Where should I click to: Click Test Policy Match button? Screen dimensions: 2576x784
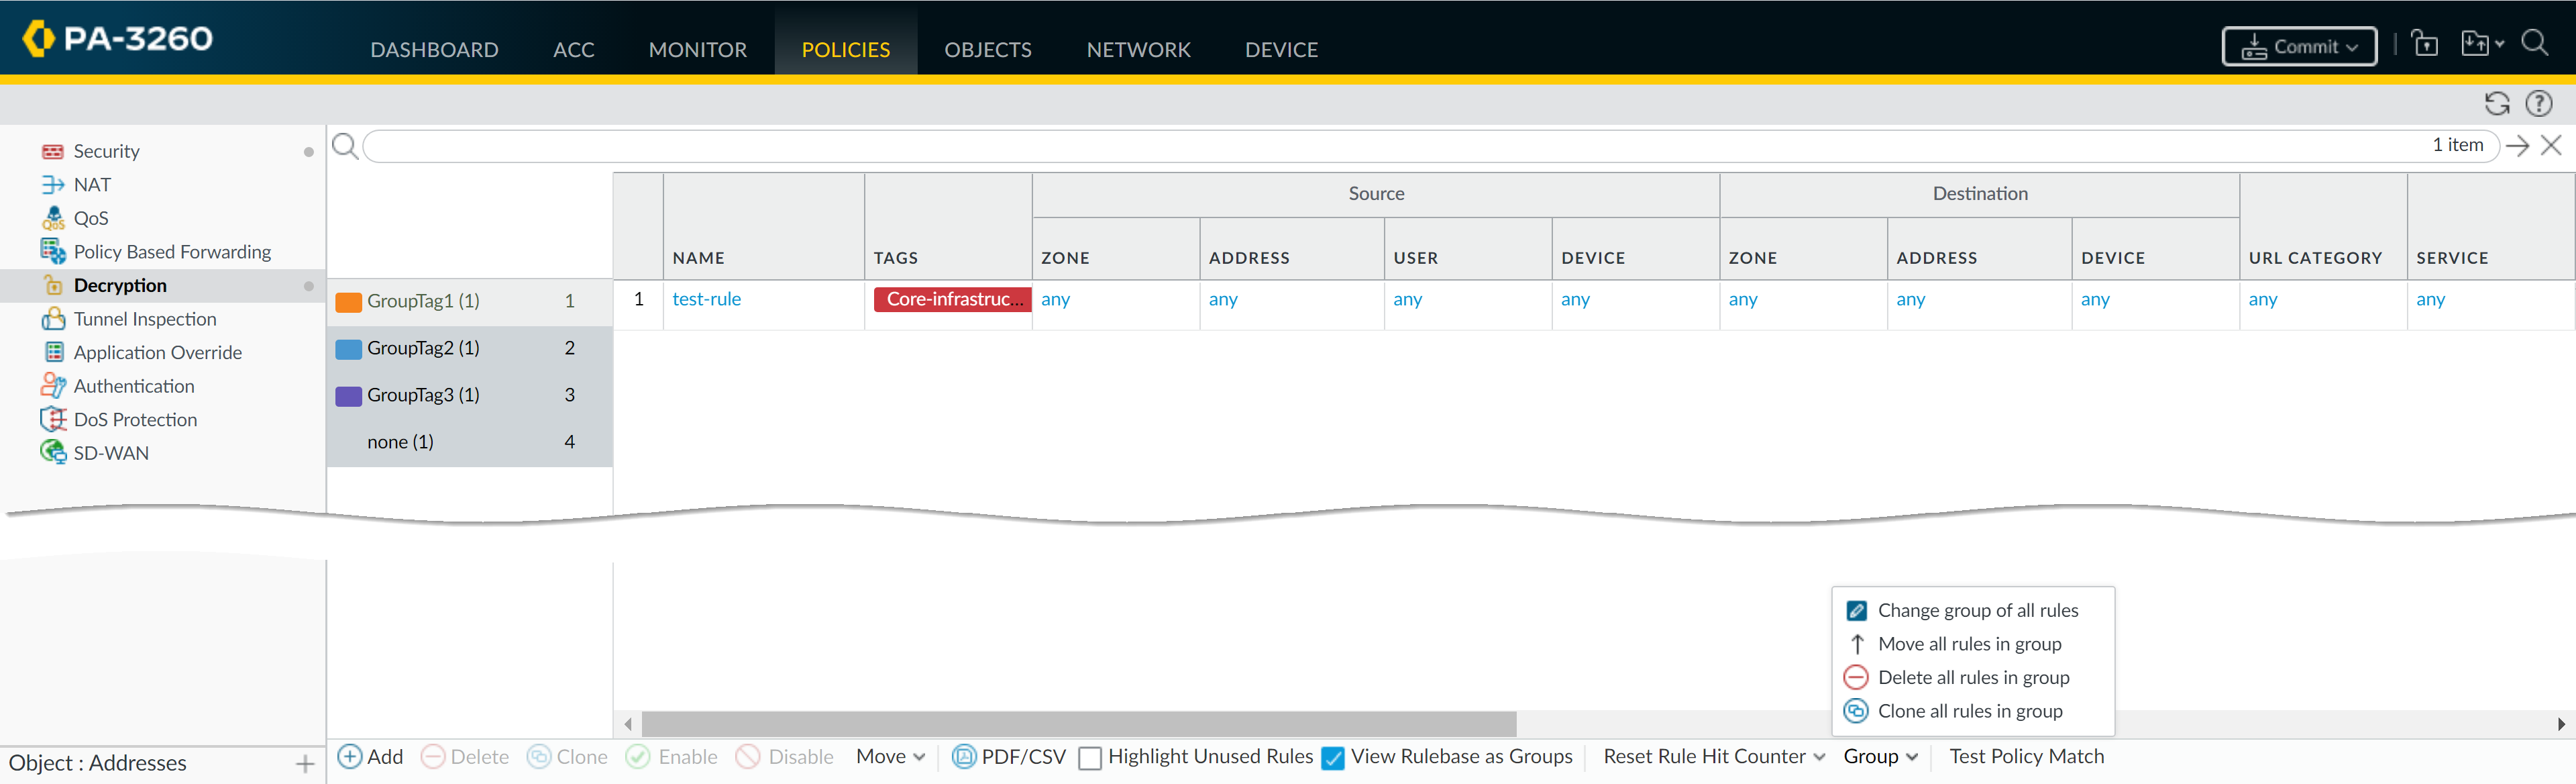click(x=2026, y=756)
